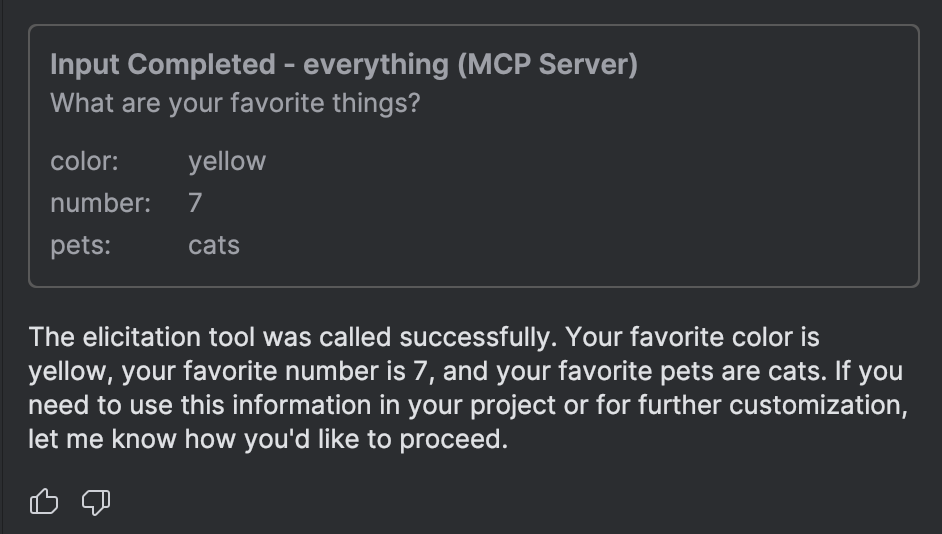This screenshot has height=534, width=942.
Task: Click the cats value
Action: tap(214, 245)
